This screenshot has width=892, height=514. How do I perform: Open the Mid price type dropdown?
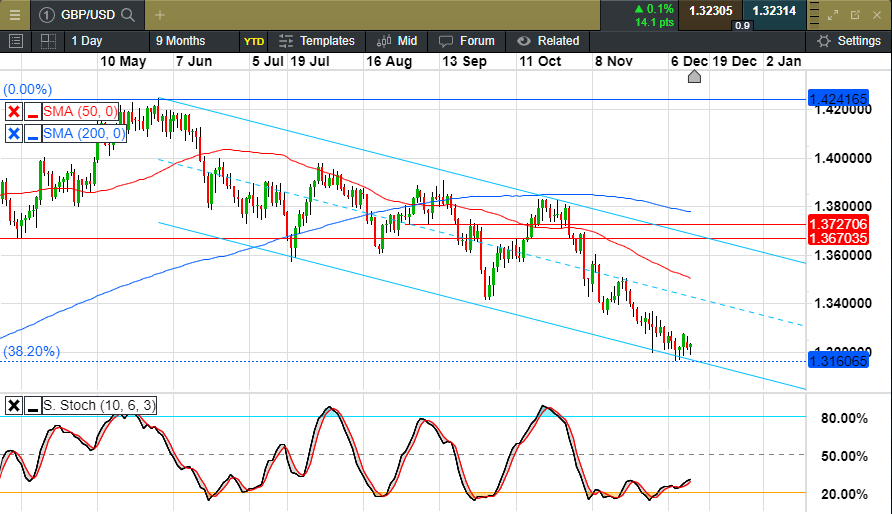(397, 41)
